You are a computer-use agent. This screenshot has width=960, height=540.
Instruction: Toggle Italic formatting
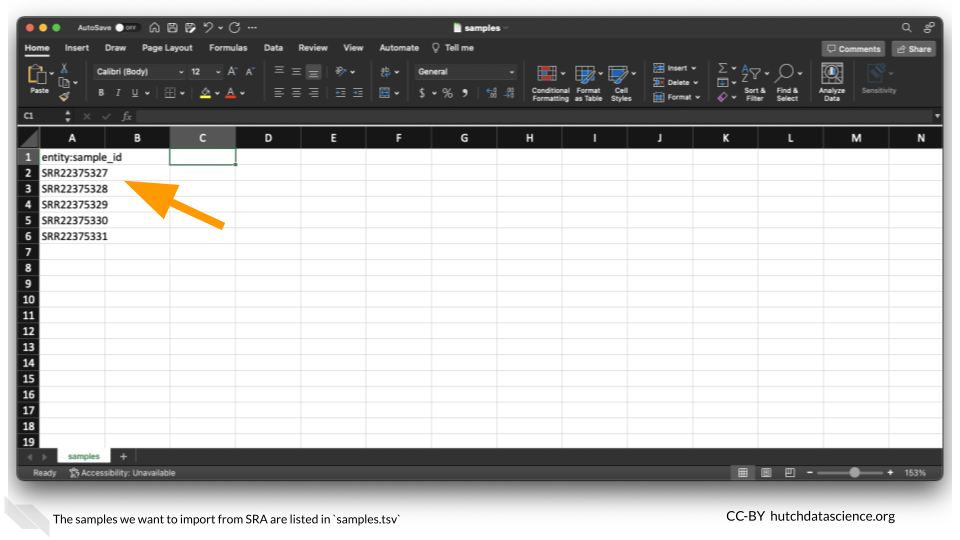pos(118,93)
